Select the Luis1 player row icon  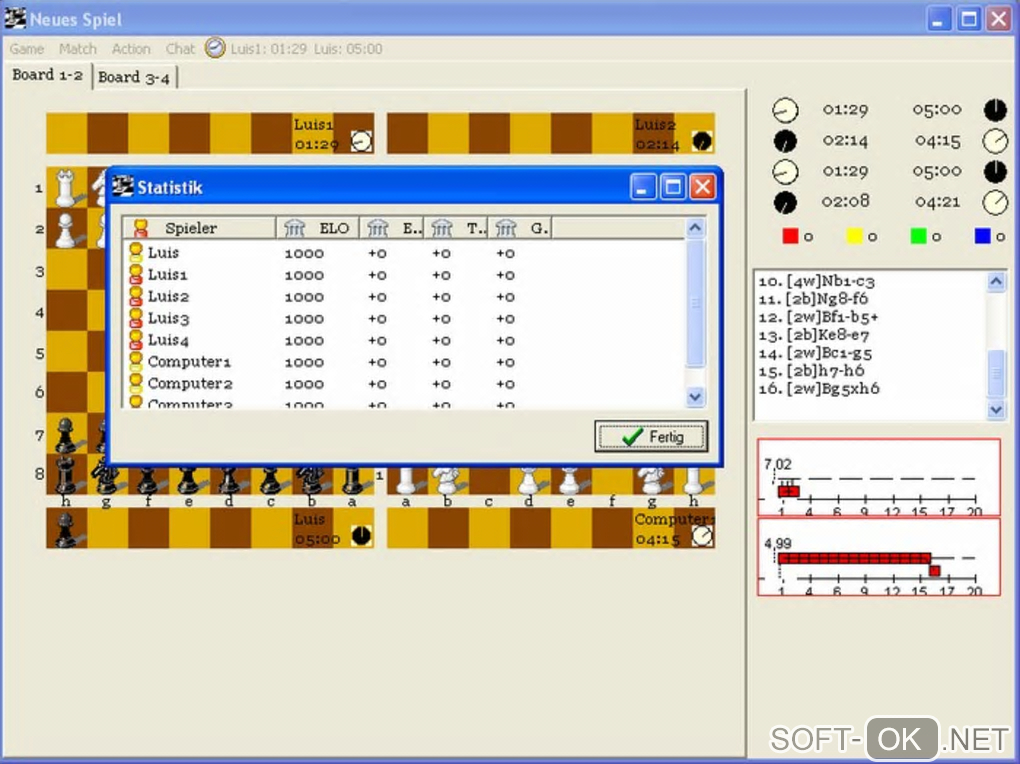pos(135,274)
